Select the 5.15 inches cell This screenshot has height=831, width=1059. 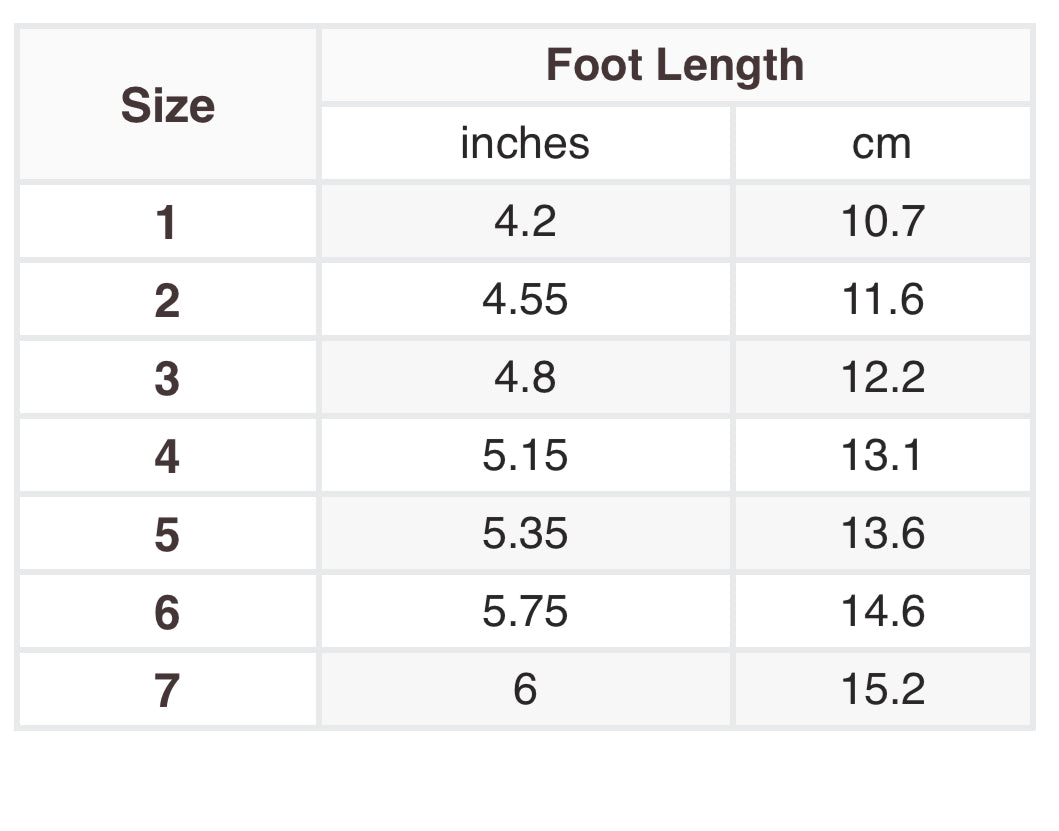[x=525, y=455]
